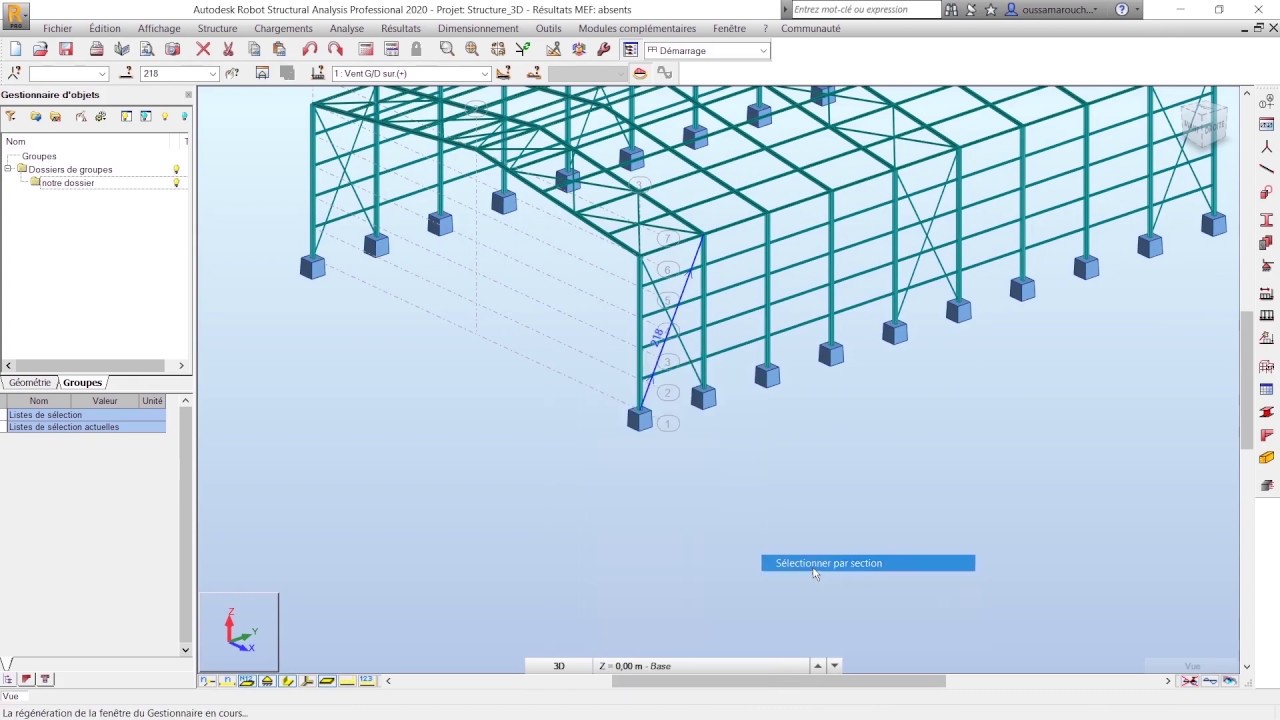Print the document

pos(97,50)
